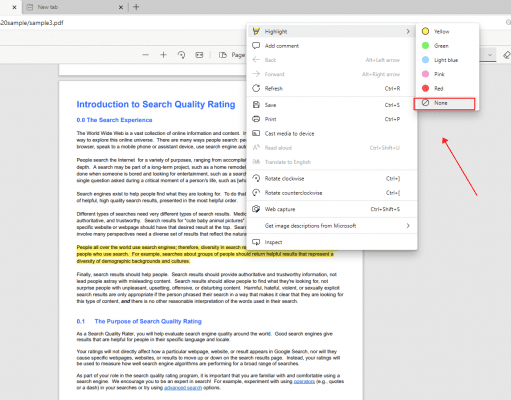Click the Web capture icon
The image size is (511, 400).
(x=256, y=209)
